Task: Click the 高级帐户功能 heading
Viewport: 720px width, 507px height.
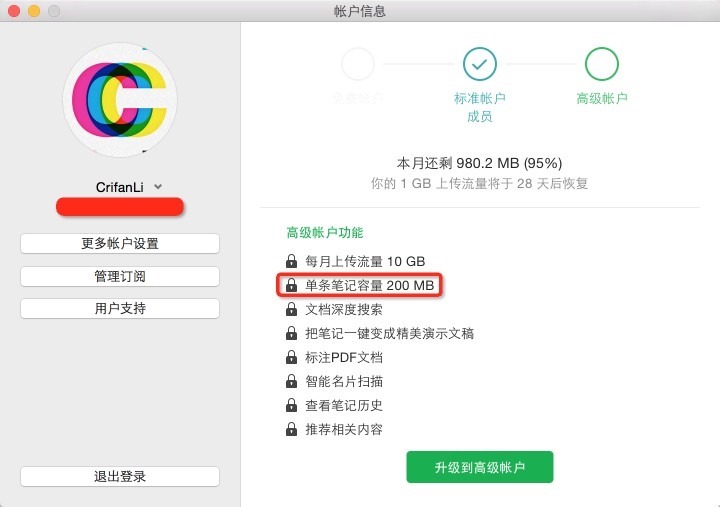Action: 325,233
